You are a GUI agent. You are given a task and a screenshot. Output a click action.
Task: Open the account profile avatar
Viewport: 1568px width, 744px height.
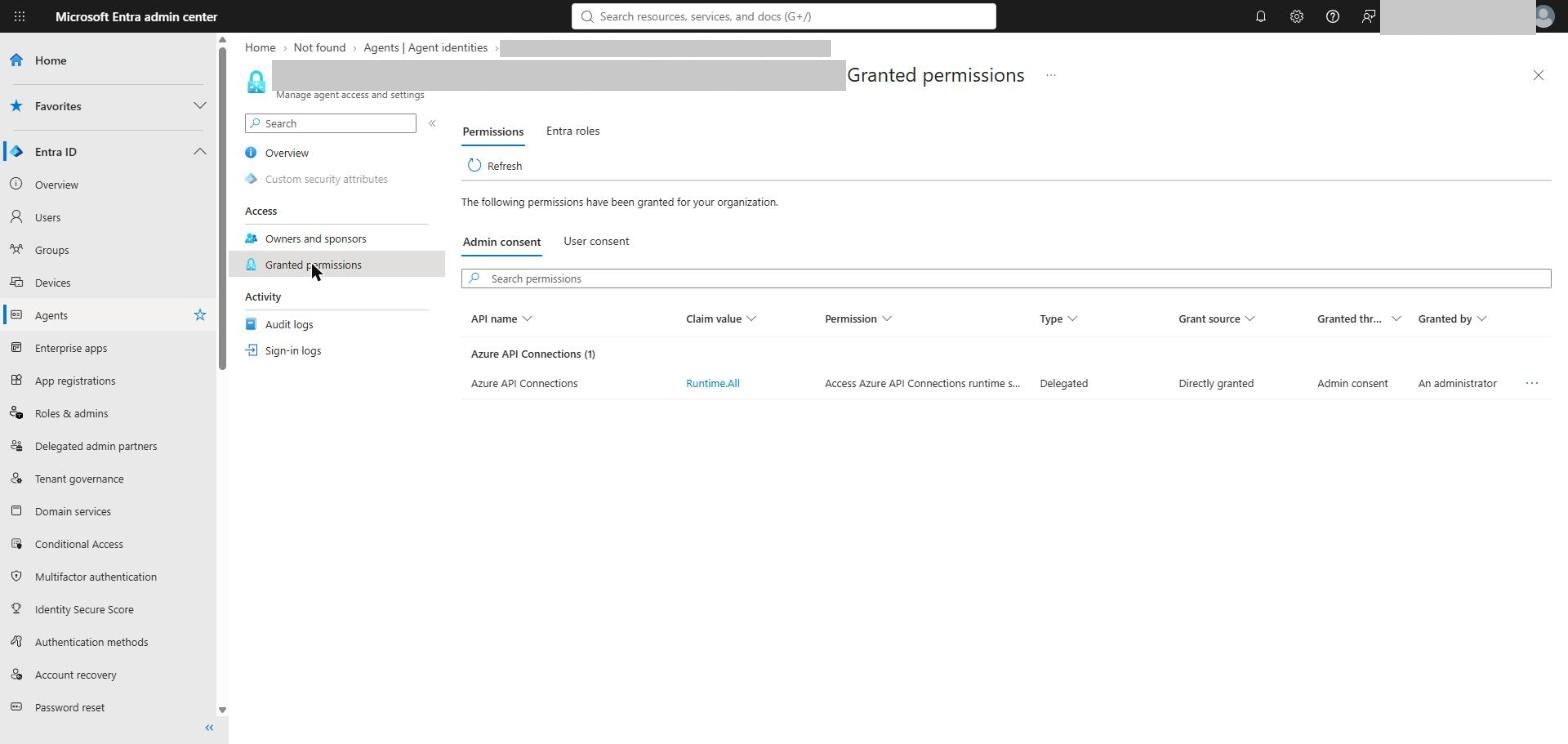tap(1543, 17)
